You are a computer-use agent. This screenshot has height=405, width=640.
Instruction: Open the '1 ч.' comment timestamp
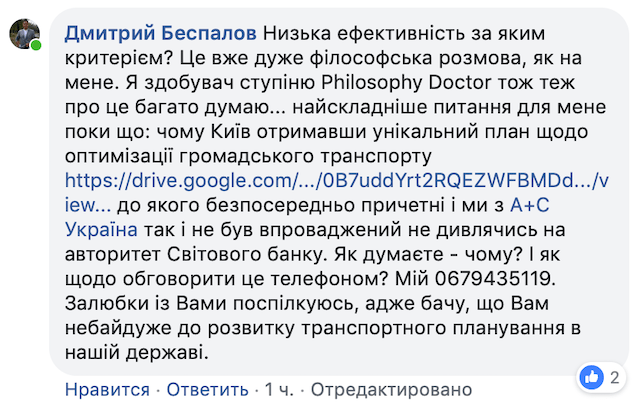click(281, 388)
